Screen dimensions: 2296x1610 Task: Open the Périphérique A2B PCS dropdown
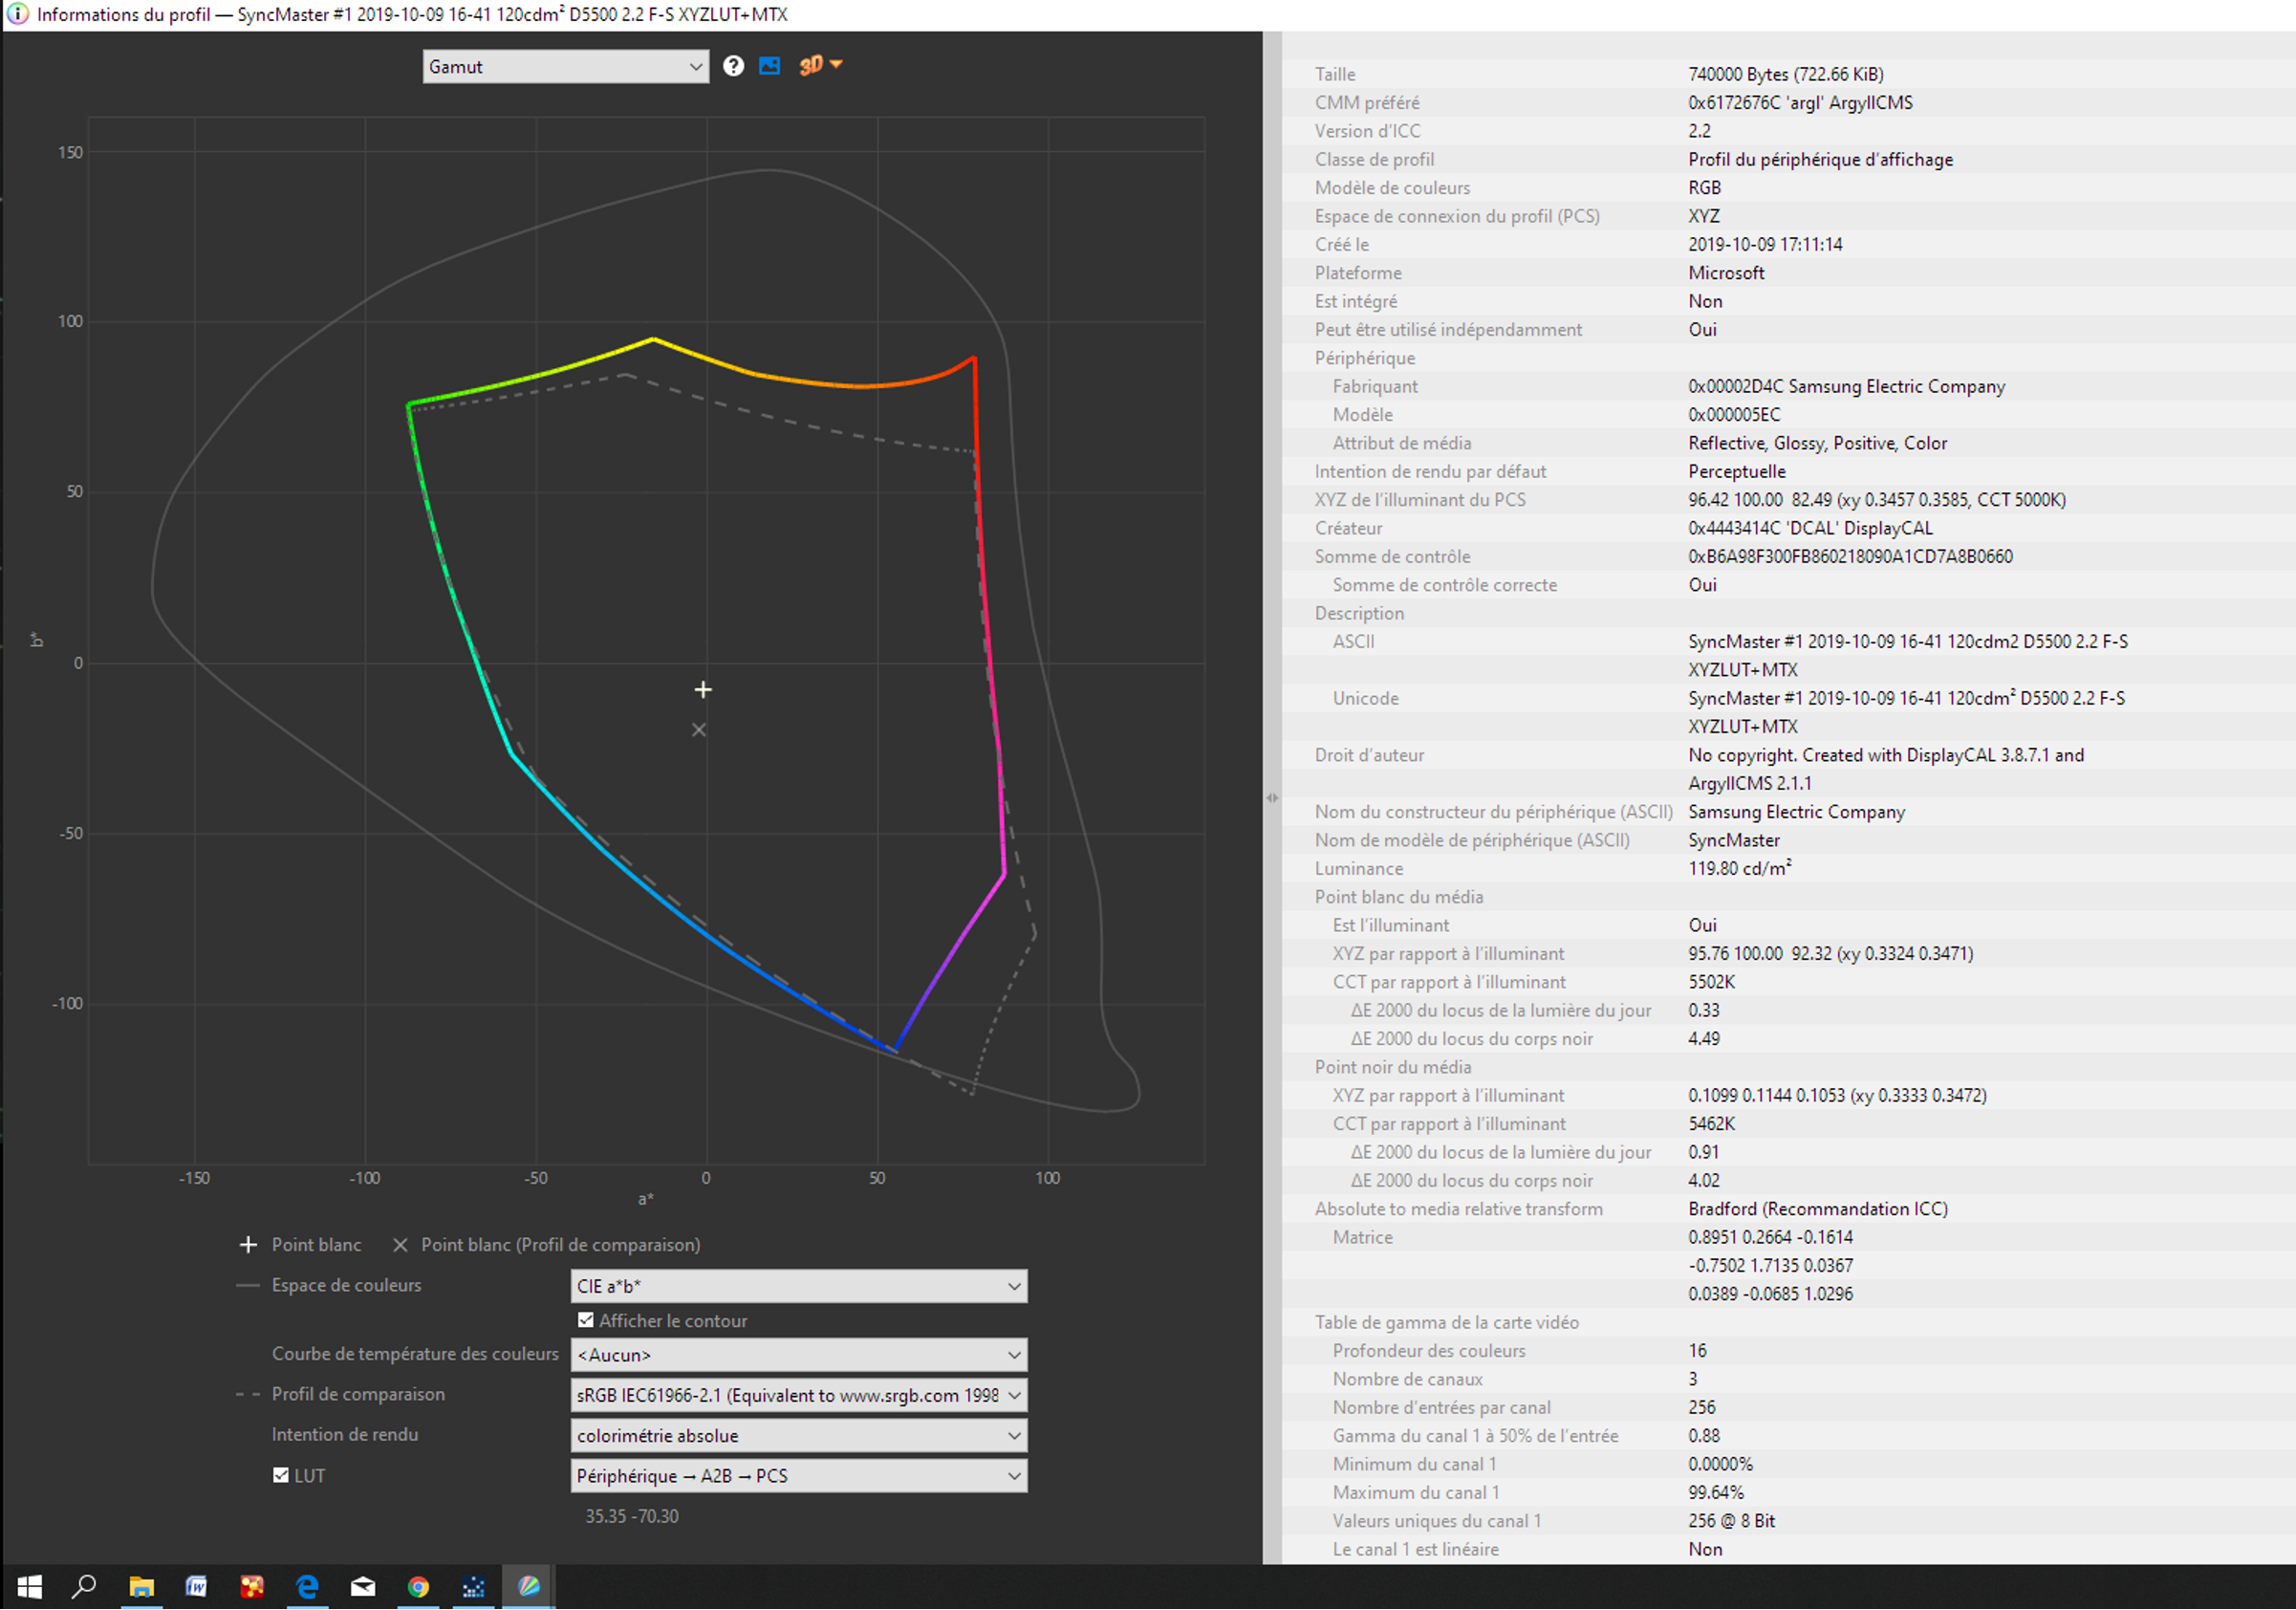tap(798, 1476)
